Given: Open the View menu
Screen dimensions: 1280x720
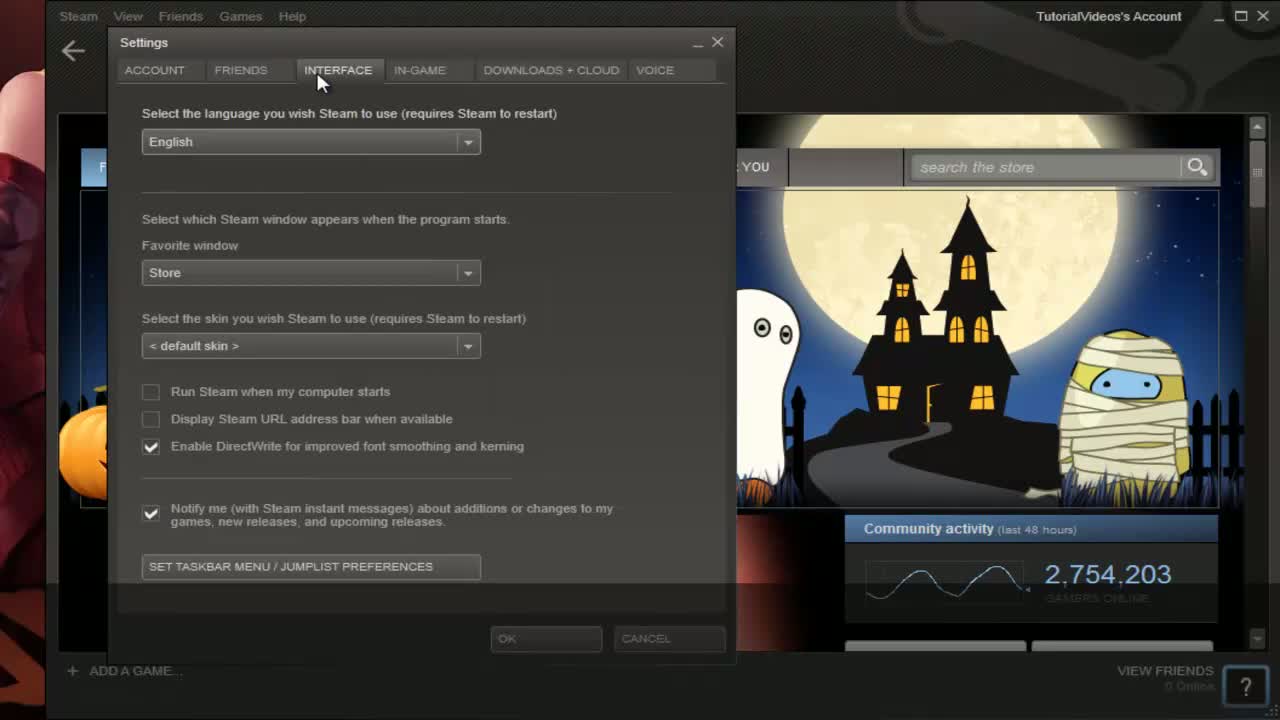Looking at the screenshot, I should pyautogui.click(x=128, y=16).
